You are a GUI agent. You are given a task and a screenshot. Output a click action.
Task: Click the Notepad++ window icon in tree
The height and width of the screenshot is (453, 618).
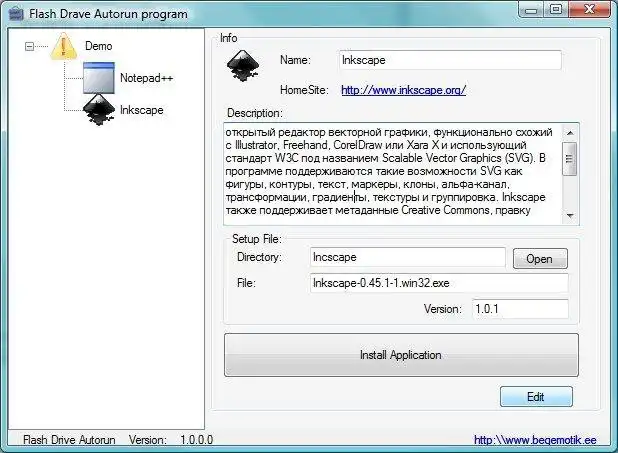99,78
